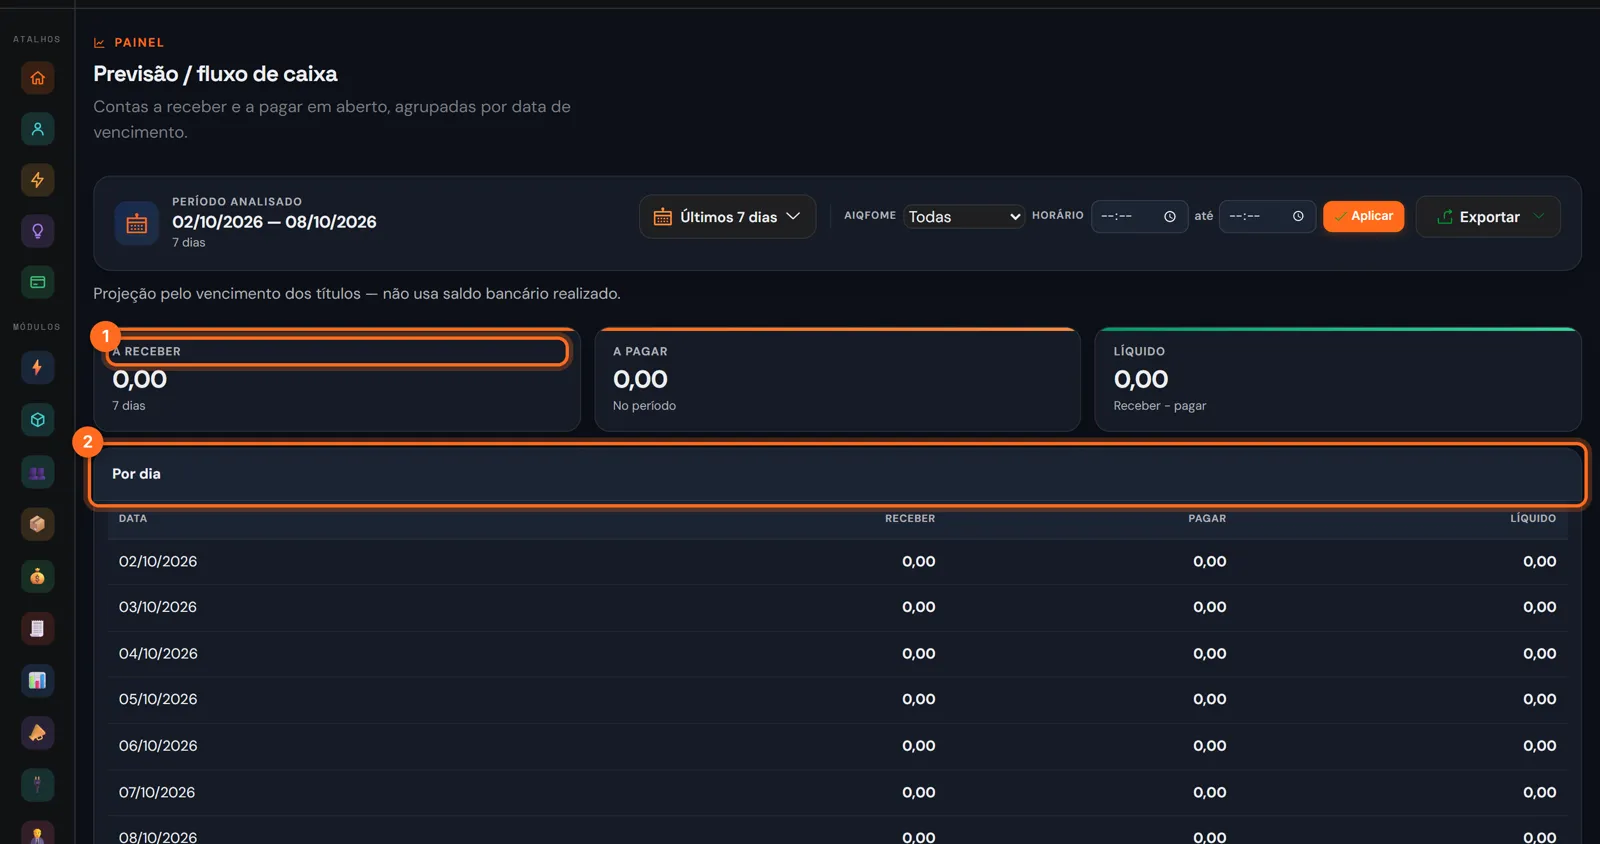Open the orange lightning bolt module
The image size is (1600, 844).
coord(38,367)
